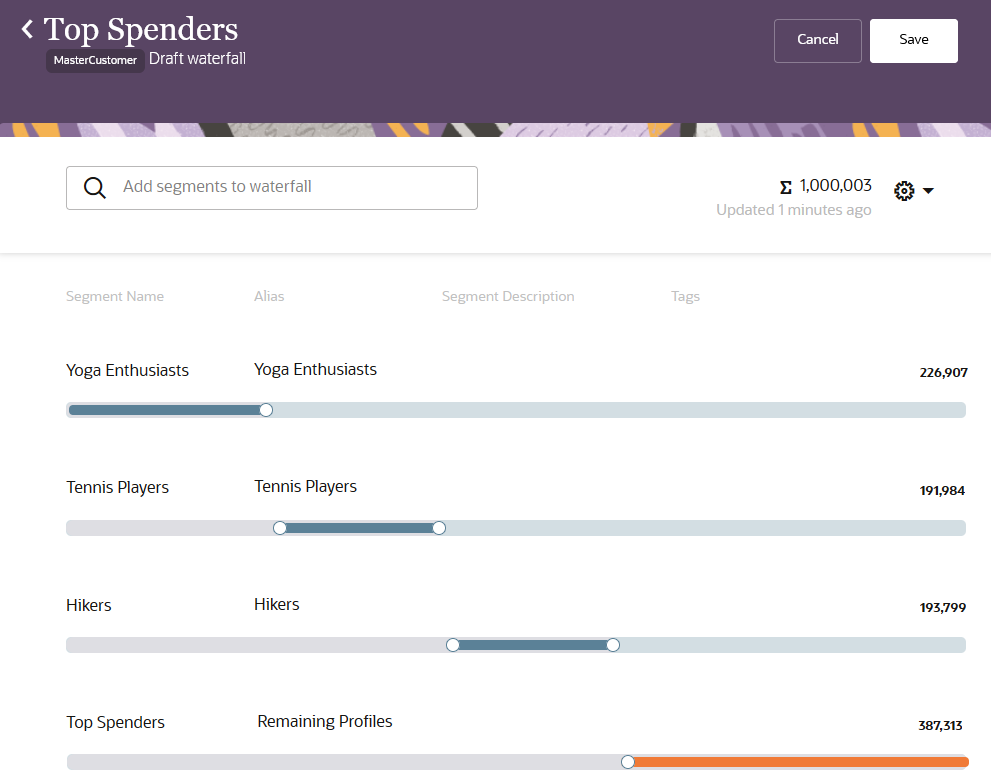Expand the gear dropdown arrow
Screen dimensions: 991x784
click(x=928, y=191)
